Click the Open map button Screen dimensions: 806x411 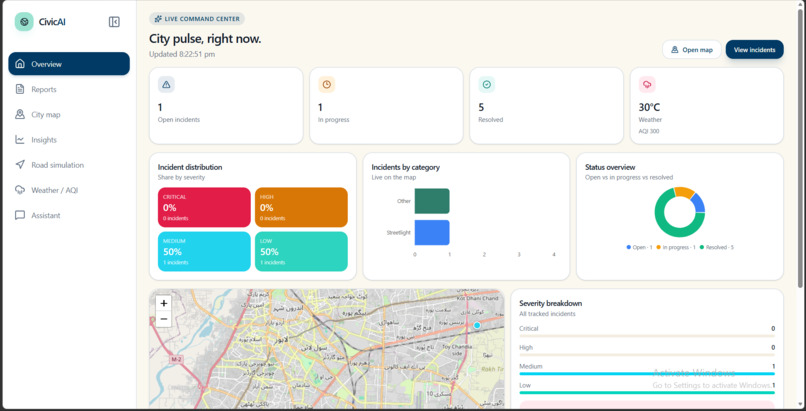pyautogui.click(x=692, y=50)
